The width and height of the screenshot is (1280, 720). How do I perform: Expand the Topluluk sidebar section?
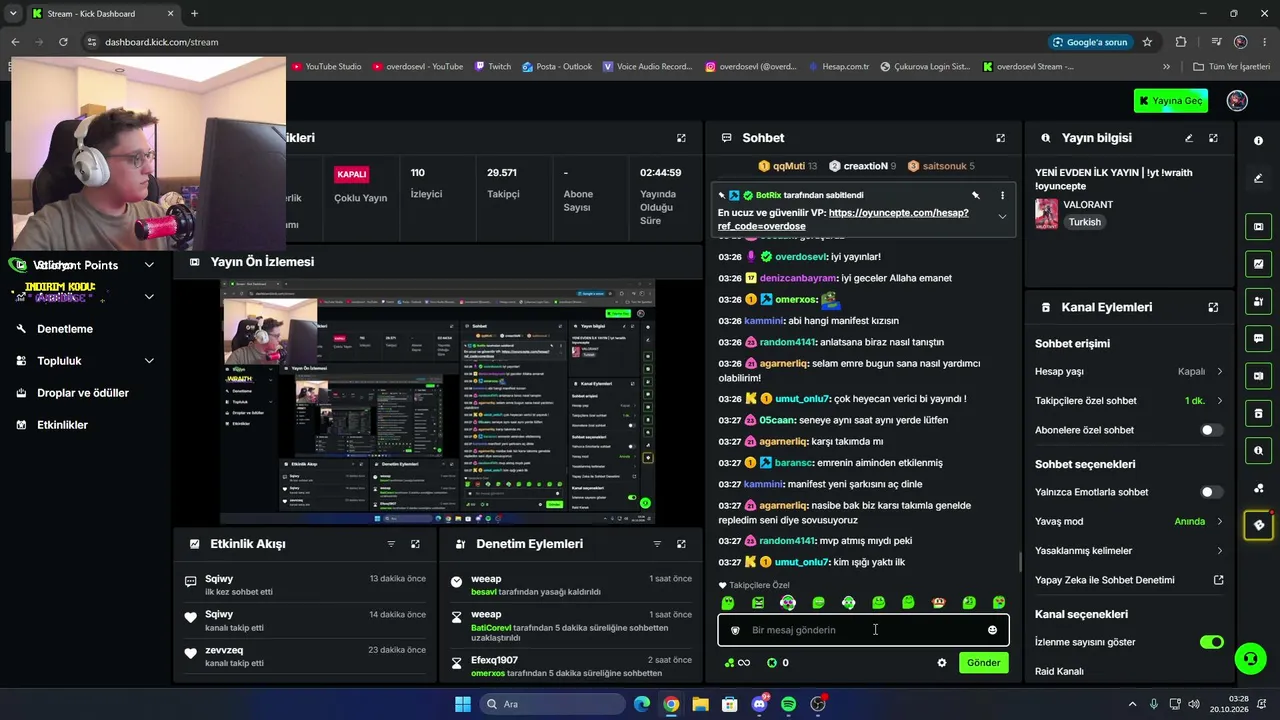point(85,361)
